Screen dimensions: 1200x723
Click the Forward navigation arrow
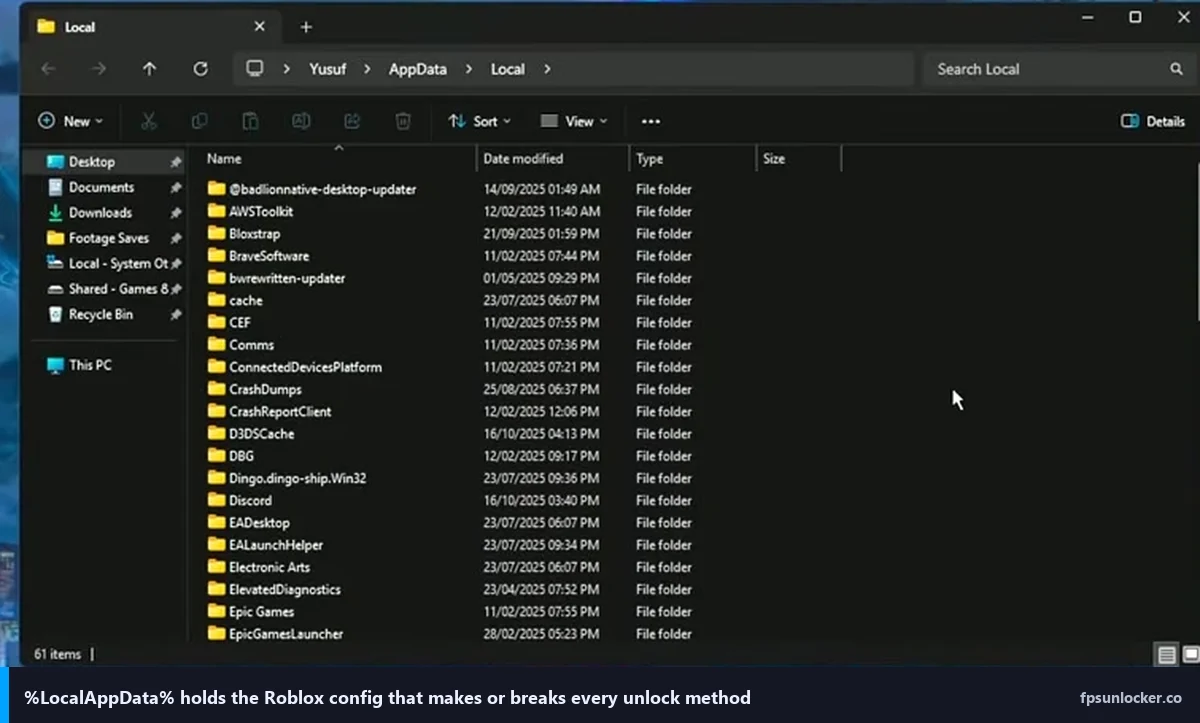point(98,69)
